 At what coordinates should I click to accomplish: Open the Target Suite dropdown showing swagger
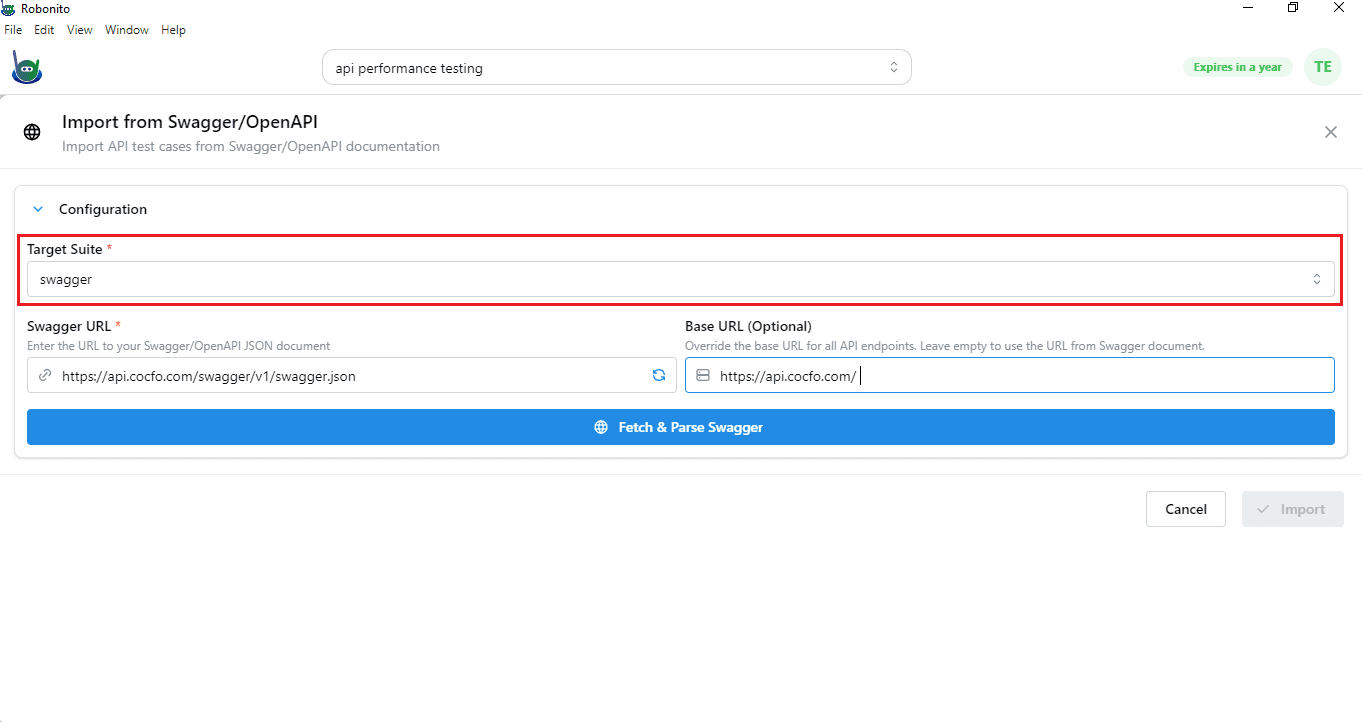(680, 280)
